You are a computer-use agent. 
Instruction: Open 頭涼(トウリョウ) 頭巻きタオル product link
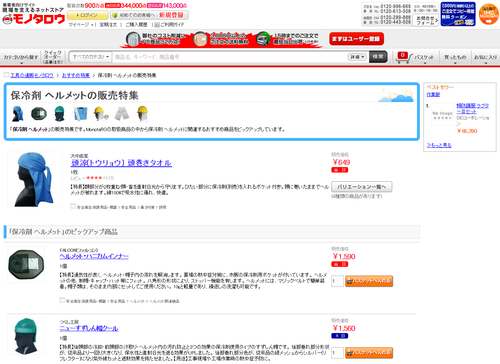click(x=121, y=163)
